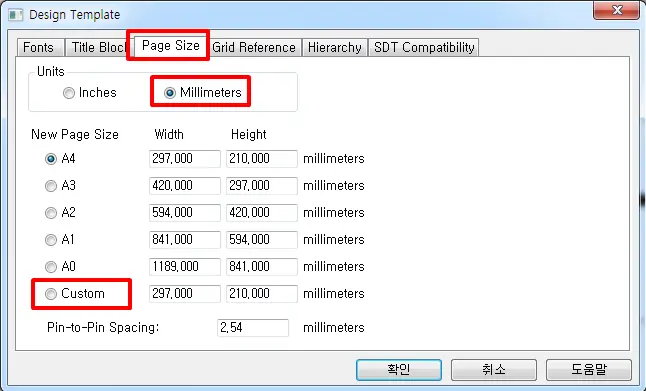Switch to the Fonts tab
The image size is (646, 391).
[40, 48]
